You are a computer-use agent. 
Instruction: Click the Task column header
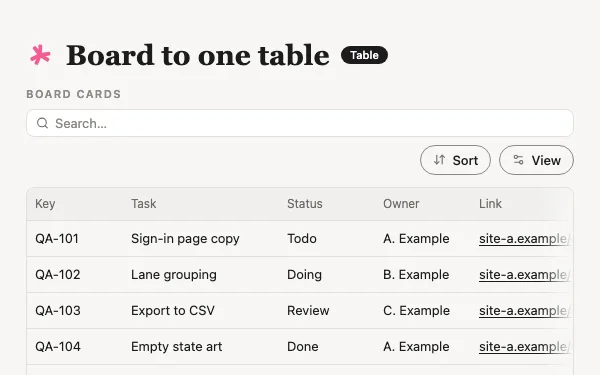point(143,204)
